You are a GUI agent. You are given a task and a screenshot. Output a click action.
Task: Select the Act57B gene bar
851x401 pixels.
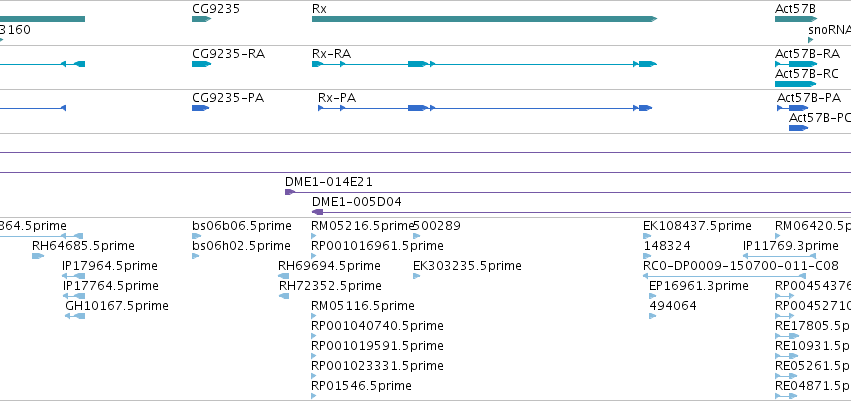[x=796, y=19]
